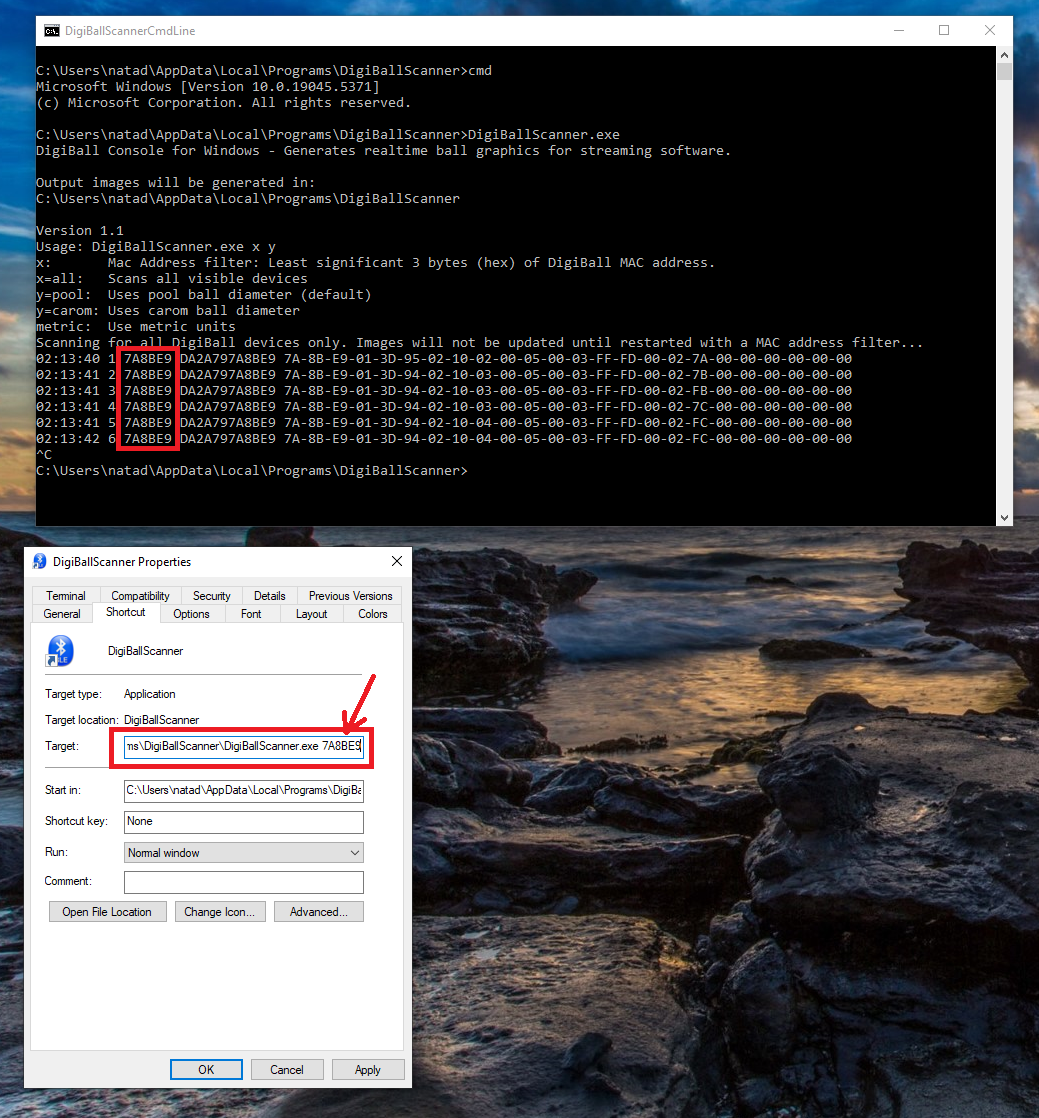Minimize the DigiBallScannerCmdLine console window
The width and height of the screenshot is (1039, 1118).
(896, 31)
